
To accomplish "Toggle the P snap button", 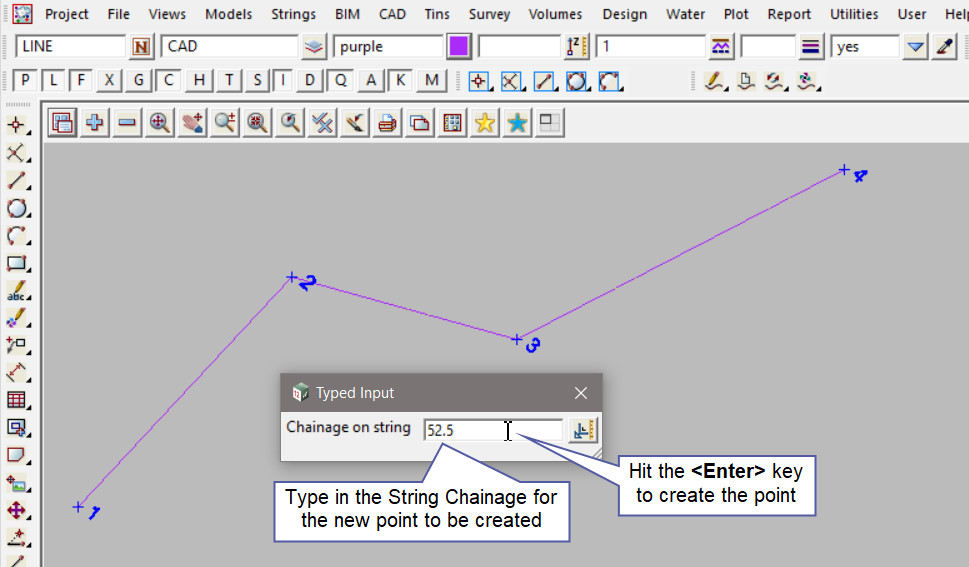I will pos(25,81).
